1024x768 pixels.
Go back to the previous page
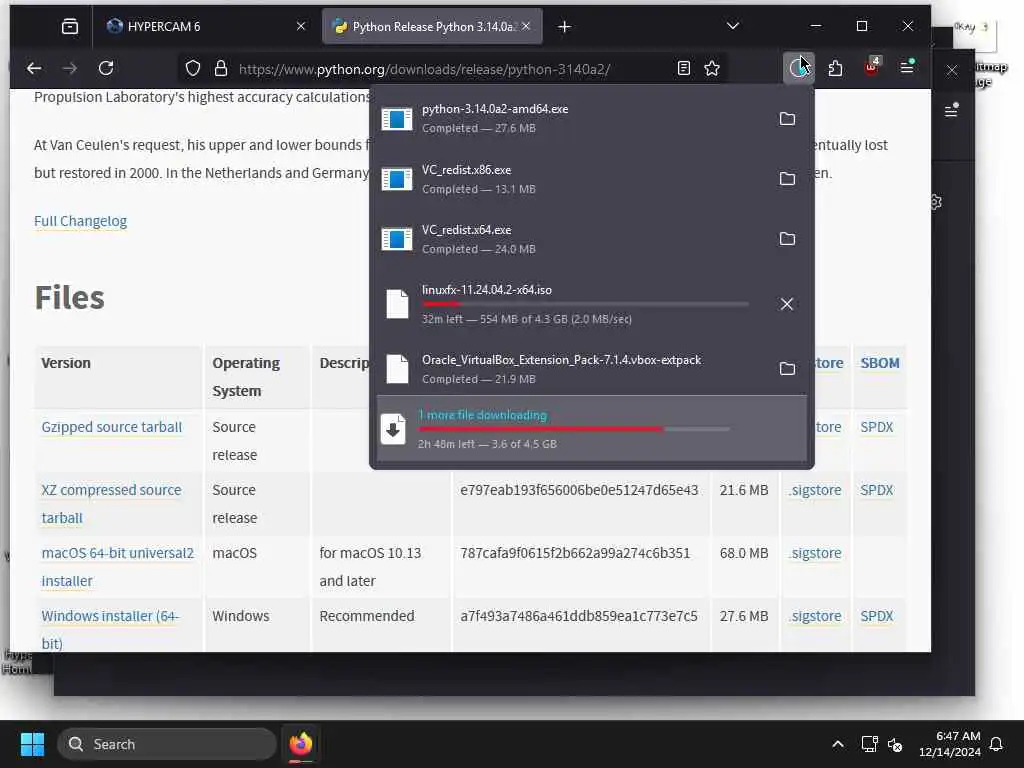pyautogui.click(x=34, y=68)
